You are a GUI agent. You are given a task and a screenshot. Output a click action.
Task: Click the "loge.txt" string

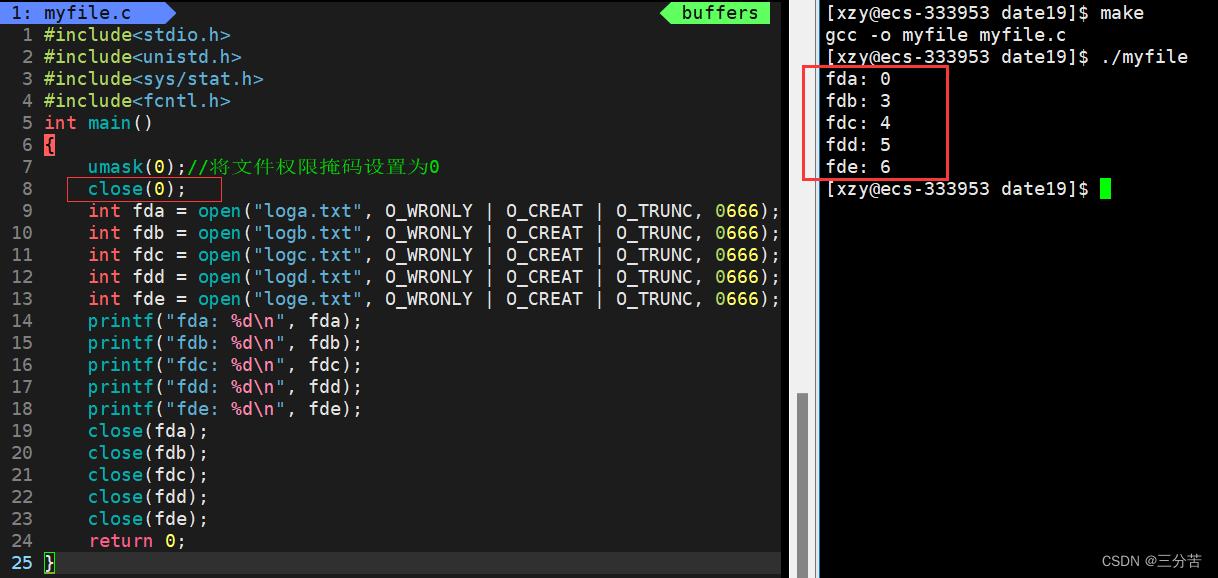pos(308,299)
